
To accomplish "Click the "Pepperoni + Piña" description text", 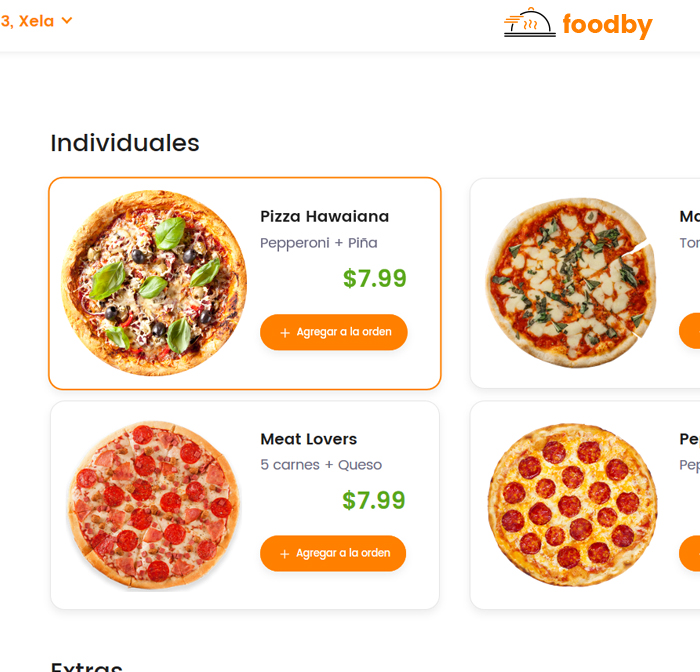I will [318, 243].
